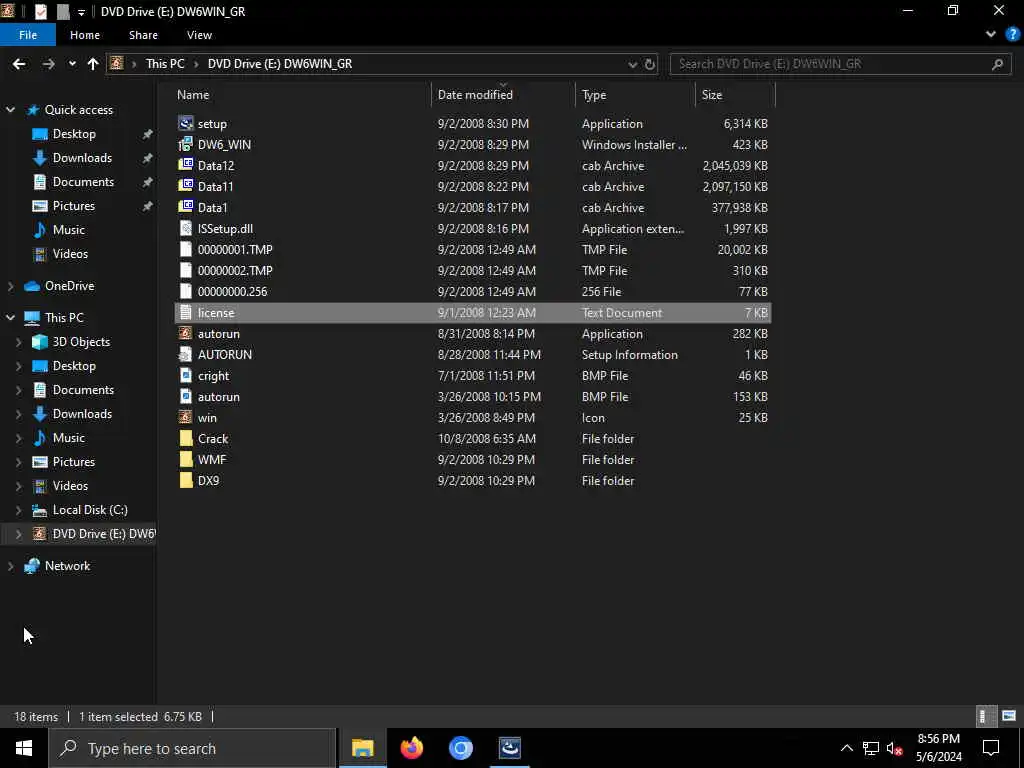Collapse the This PC tree node
The height and width of the screenshot is (768, 1024).
coord(10,317)
